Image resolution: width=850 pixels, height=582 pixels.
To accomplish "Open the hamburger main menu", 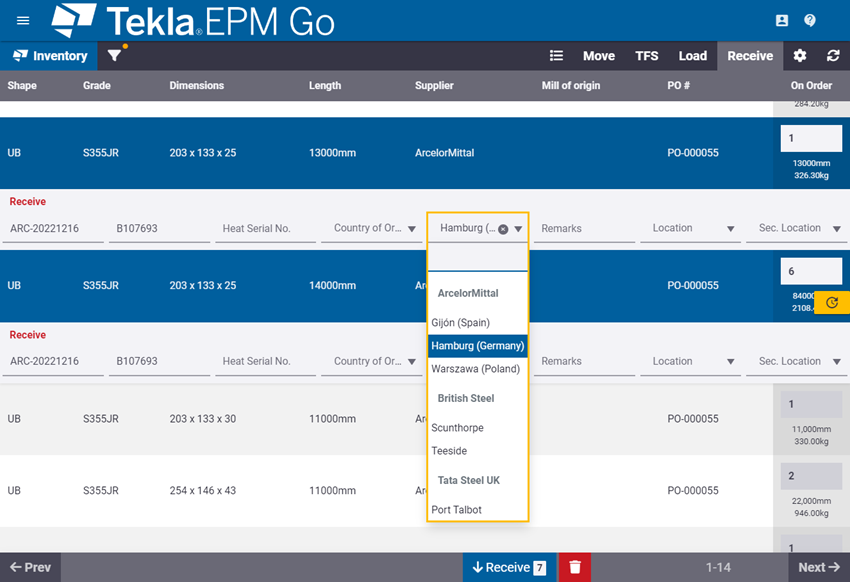I will coord(23,21).
